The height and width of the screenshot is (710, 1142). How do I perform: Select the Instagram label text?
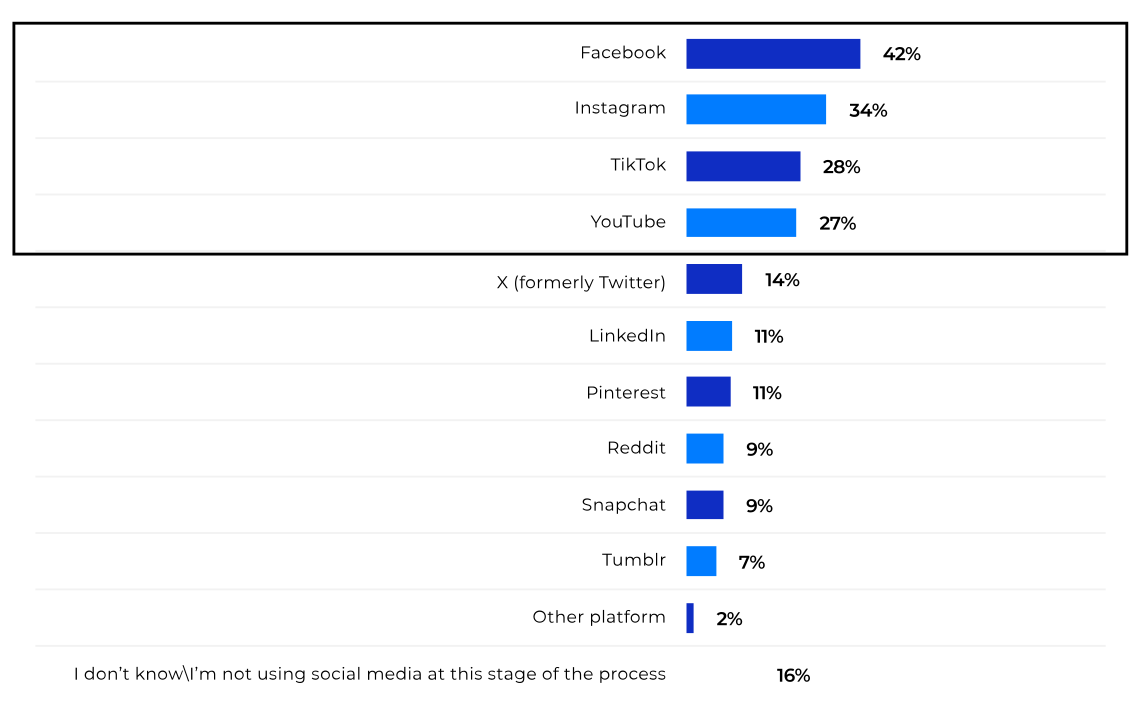[x=620, y=108]
